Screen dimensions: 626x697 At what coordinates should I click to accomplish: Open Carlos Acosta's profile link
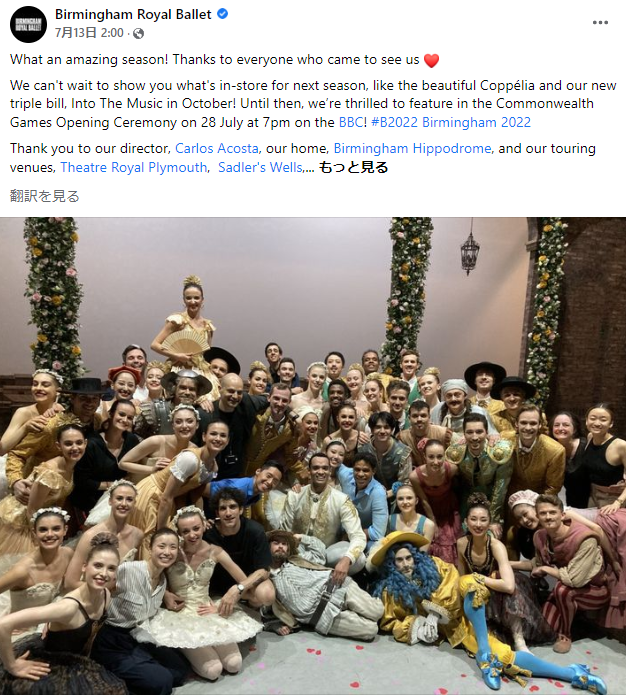pos(217,148)
